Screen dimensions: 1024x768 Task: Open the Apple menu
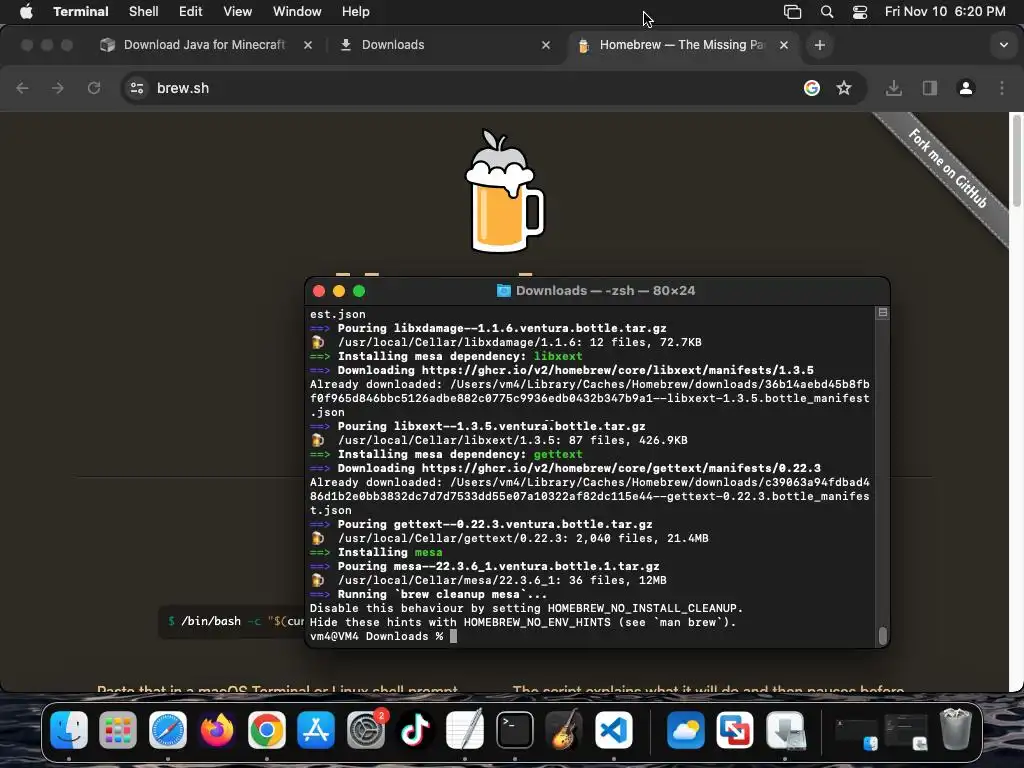(x=26, y=11)
